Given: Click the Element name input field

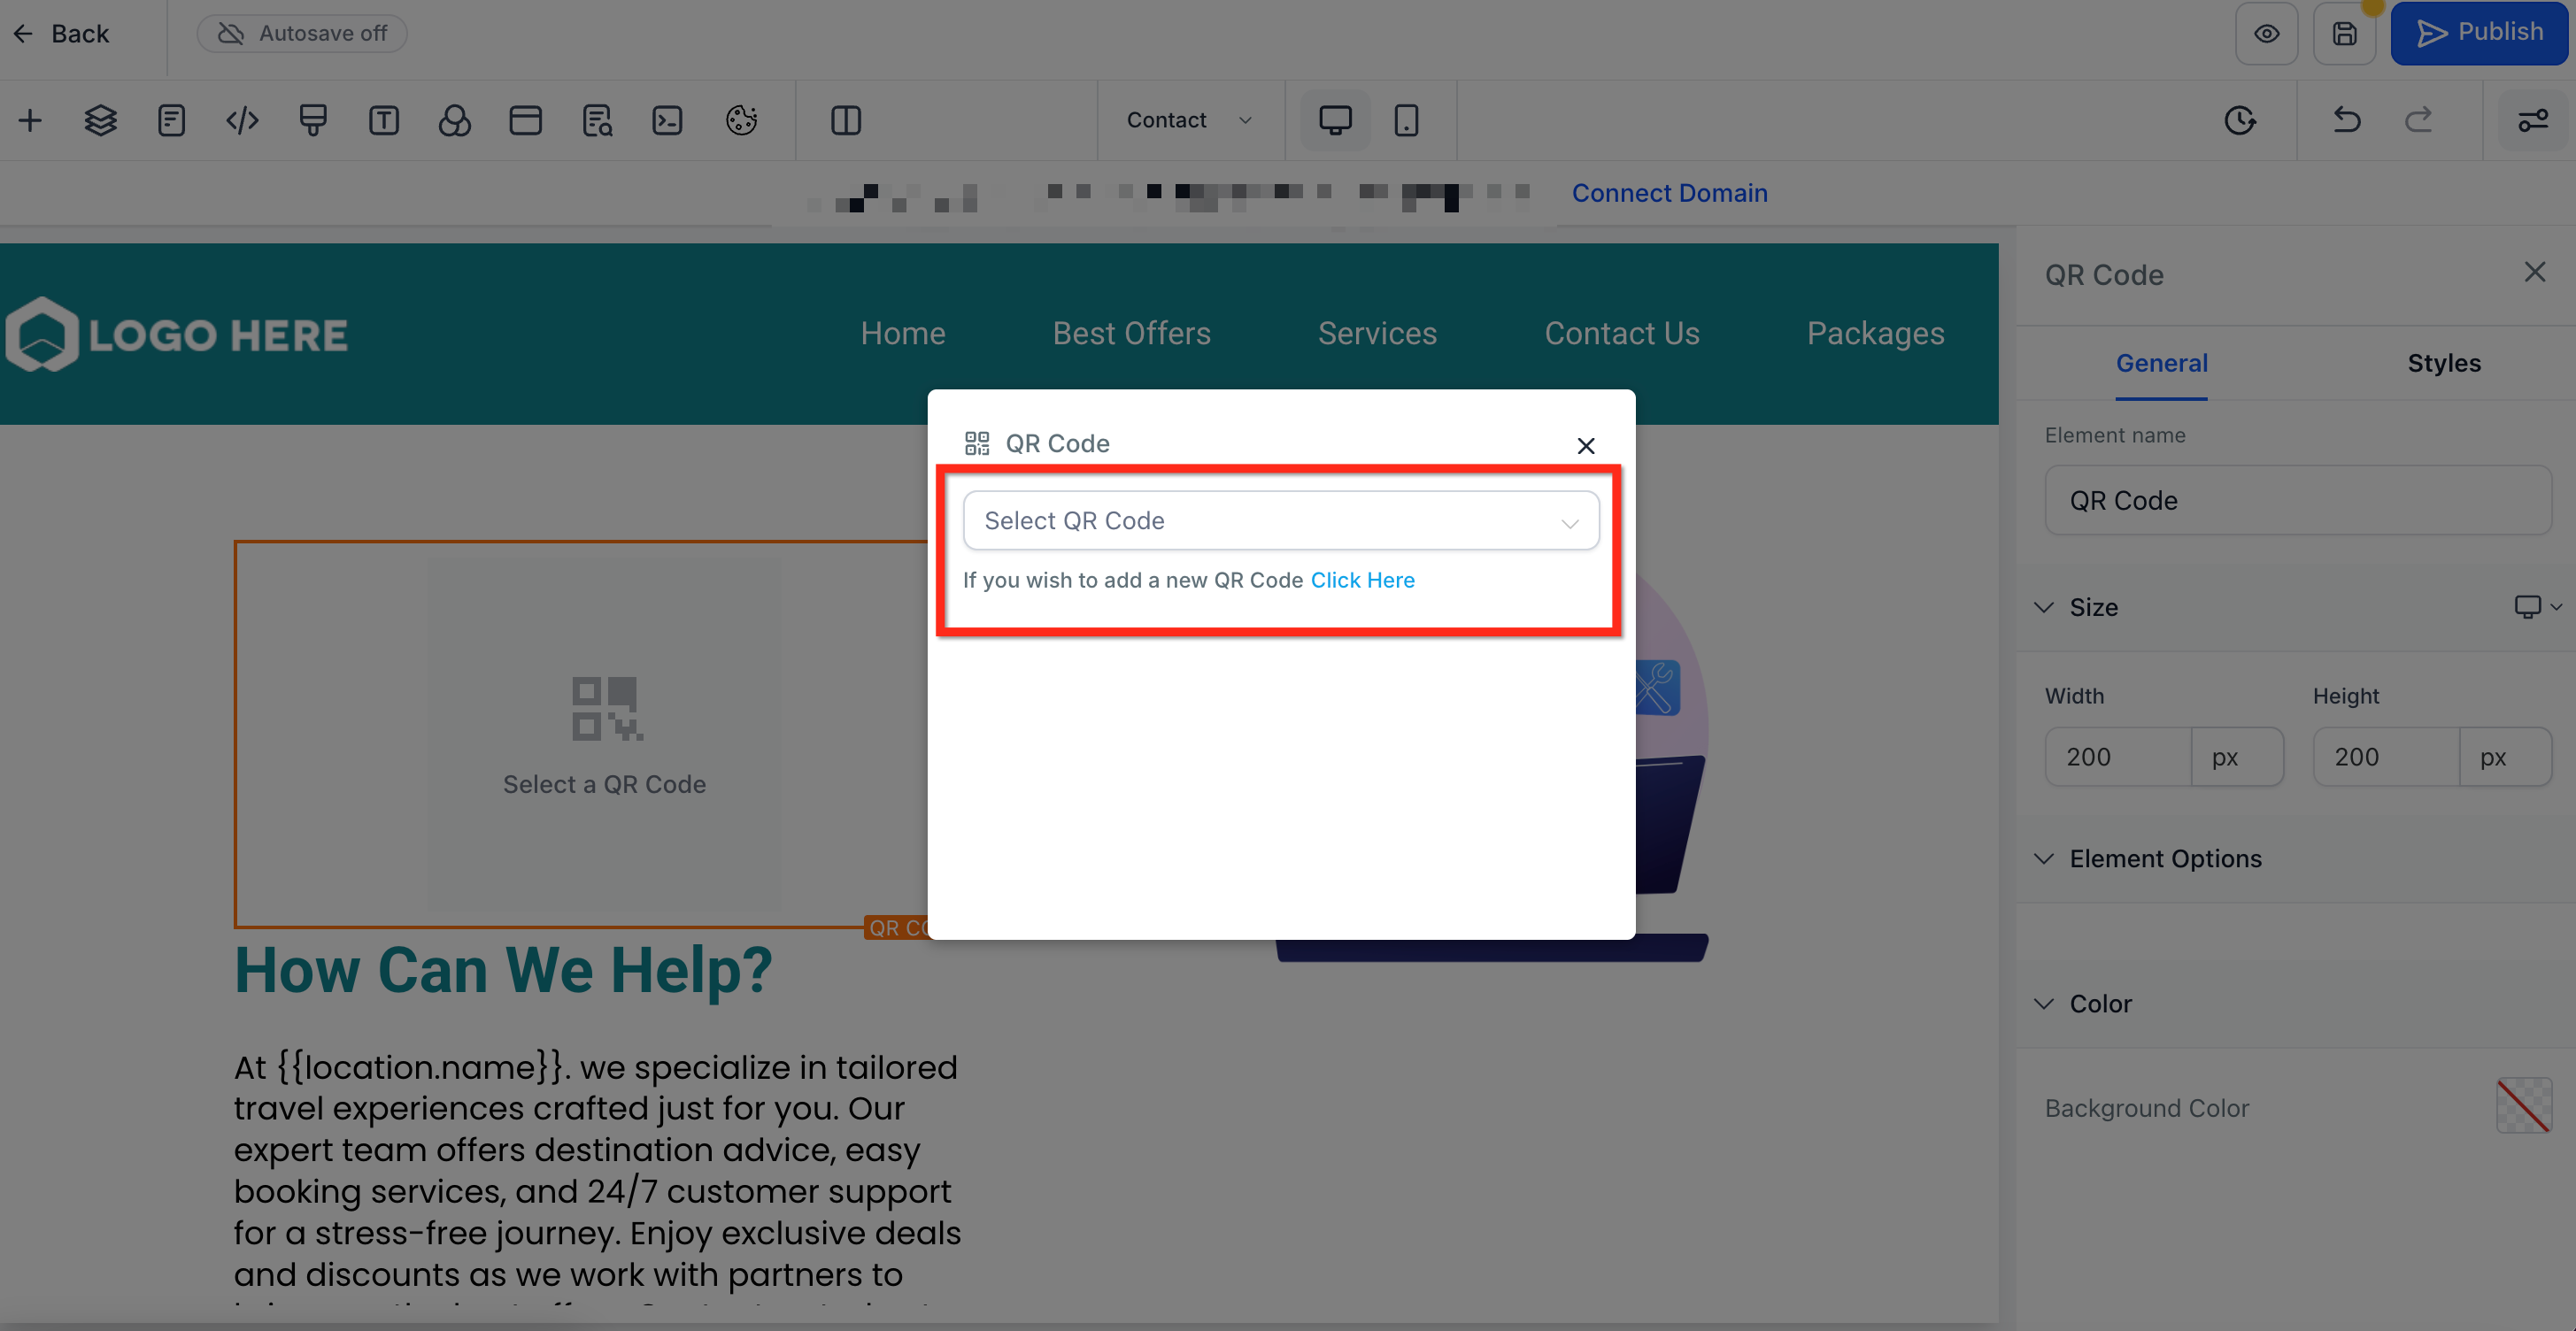Looking at the screenshot, I should click(x=2297, y=500).
